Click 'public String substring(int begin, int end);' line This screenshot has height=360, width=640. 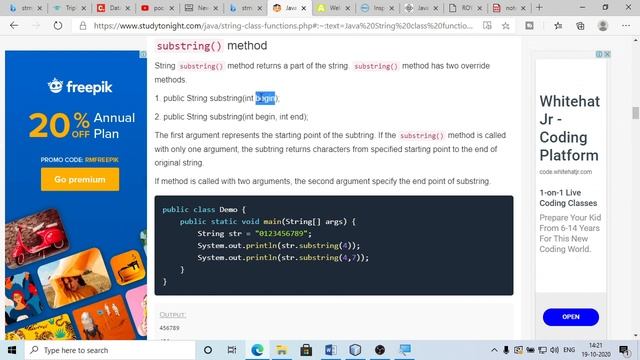tap(236, 117)
